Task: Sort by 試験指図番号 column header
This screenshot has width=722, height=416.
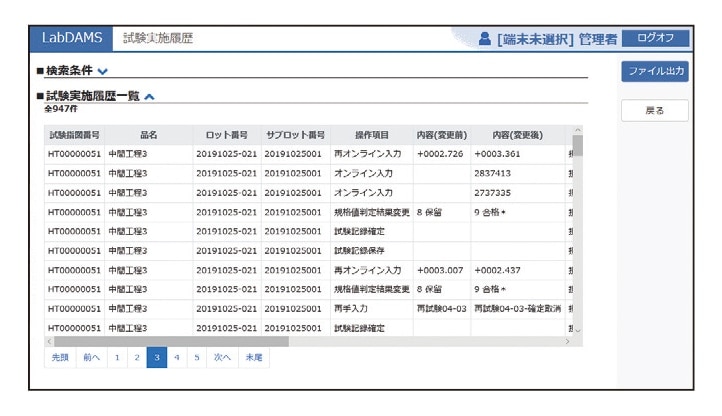Action: 74,135
